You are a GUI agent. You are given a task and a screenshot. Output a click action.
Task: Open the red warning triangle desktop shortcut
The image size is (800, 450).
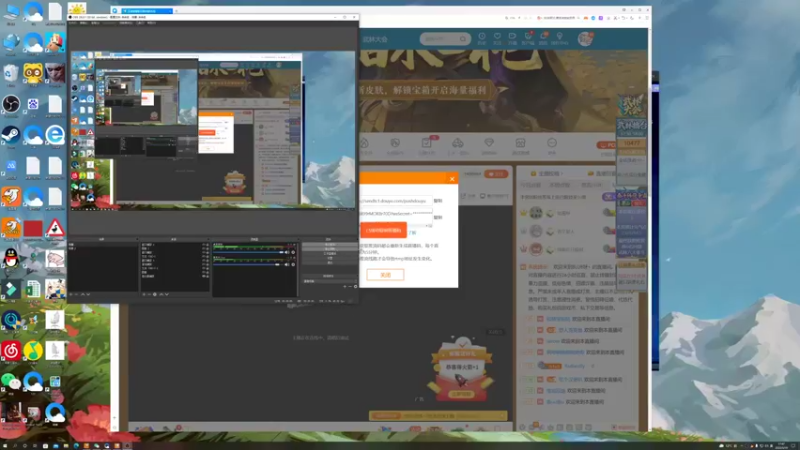pyautogui.click(x=55, y=228)
